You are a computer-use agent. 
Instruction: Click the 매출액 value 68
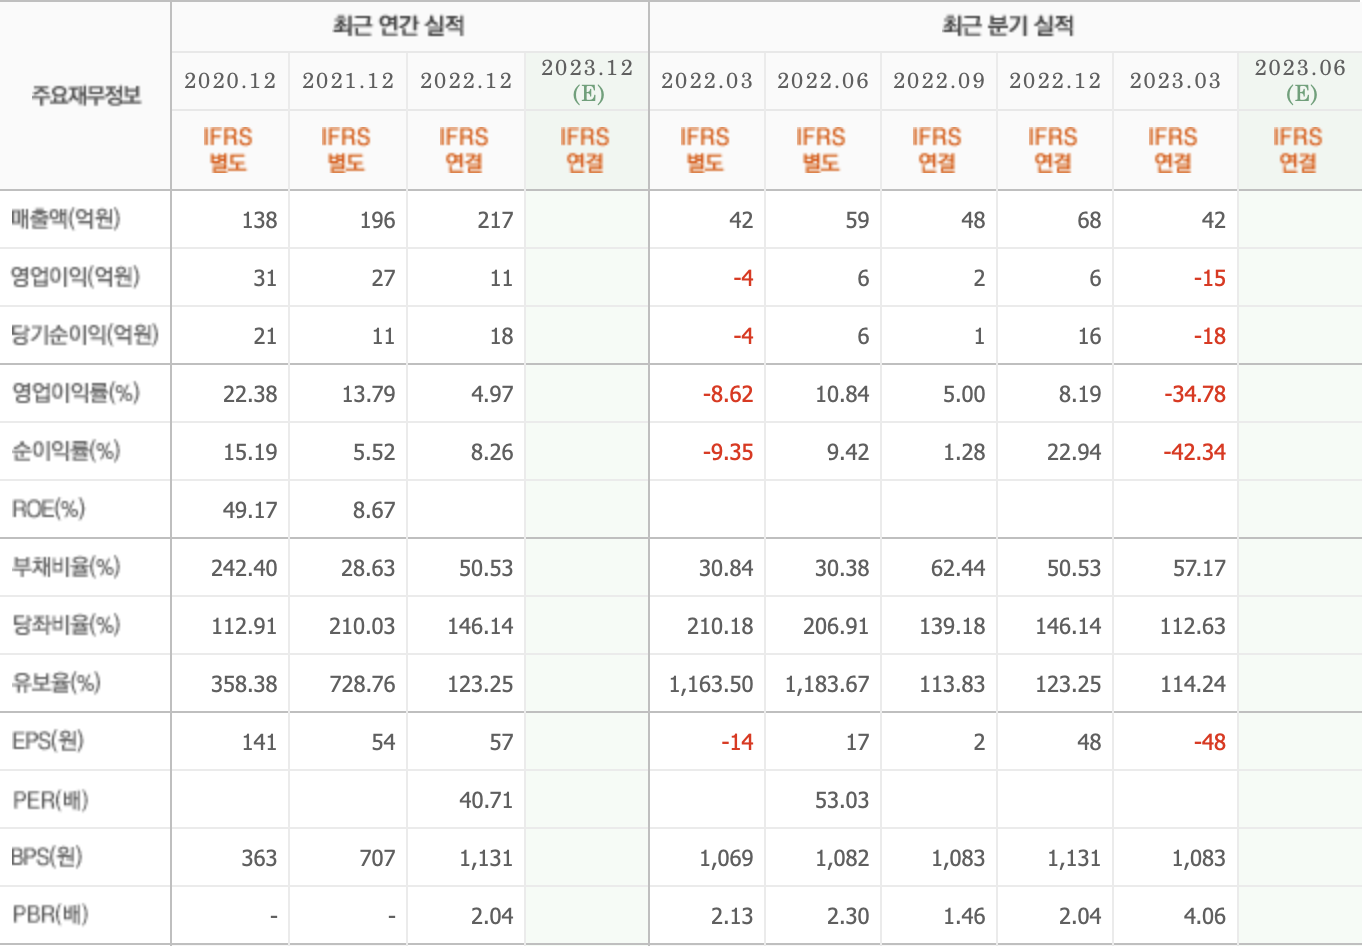(1089, 220)
